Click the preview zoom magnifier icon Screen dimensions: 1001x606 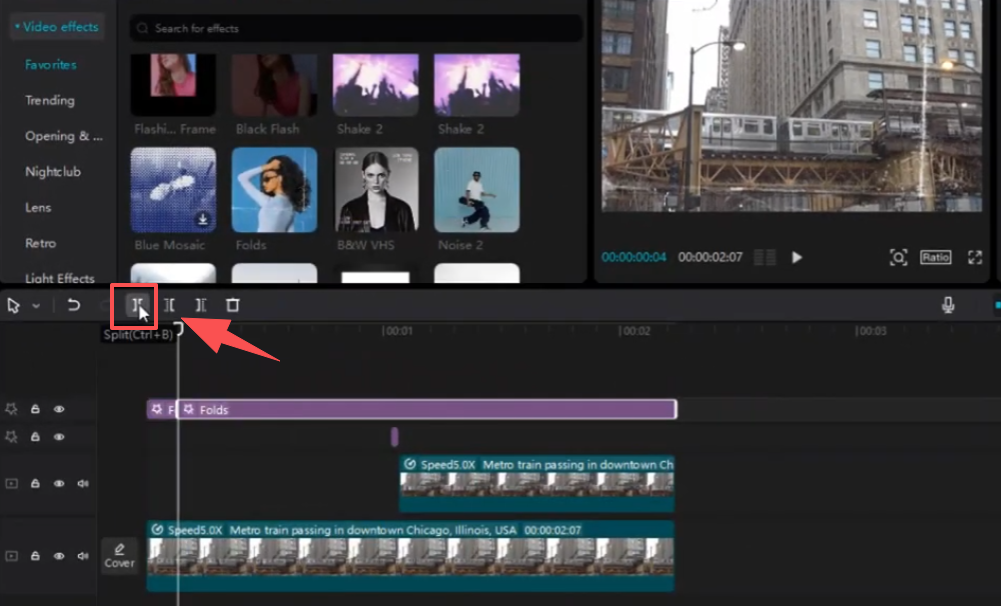898,257
